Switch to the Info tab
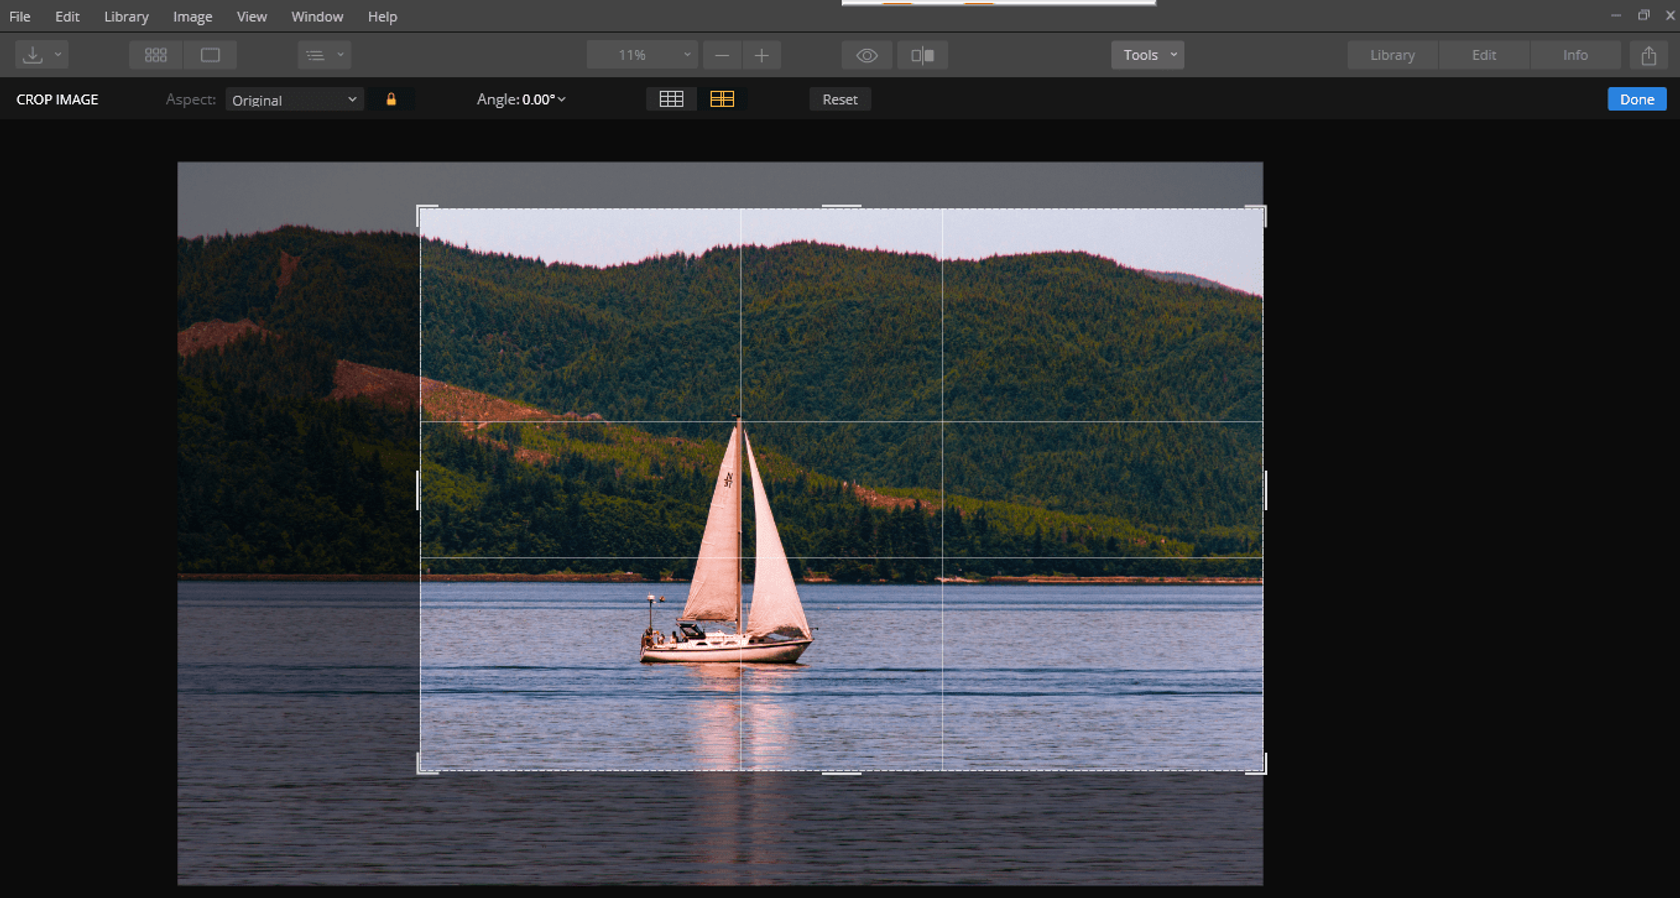This screenshot has height=898, width=1680. (x=1575, y=55)
